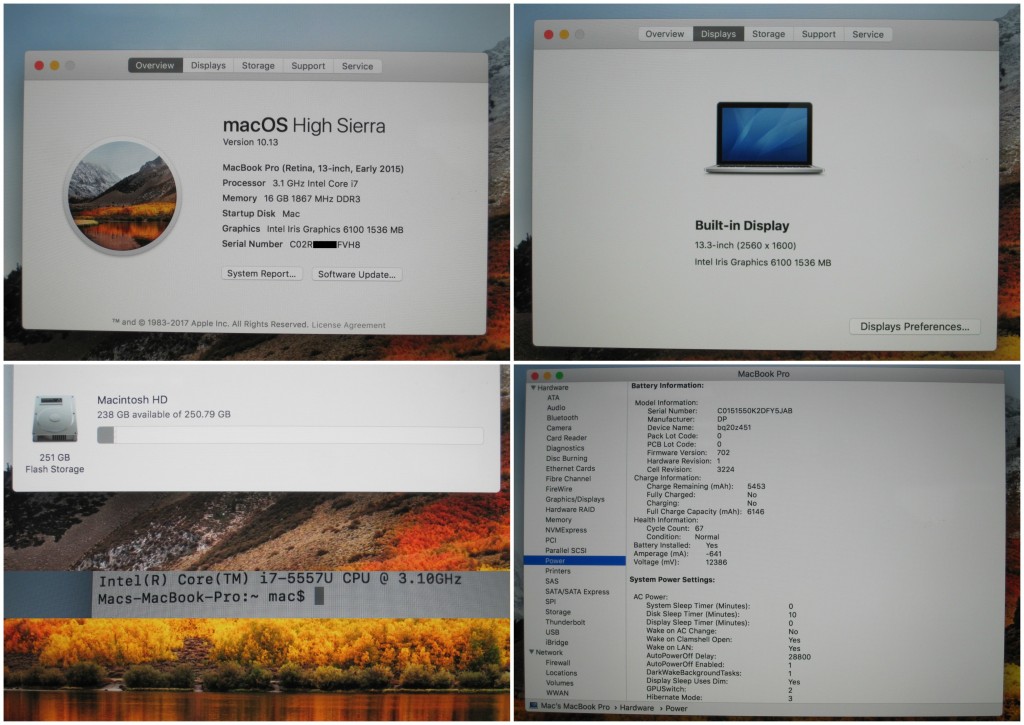Click "Mac's MacBook Pro" in the path bar
Screen dimensions: 1024x725
click(x=575, y=707)
